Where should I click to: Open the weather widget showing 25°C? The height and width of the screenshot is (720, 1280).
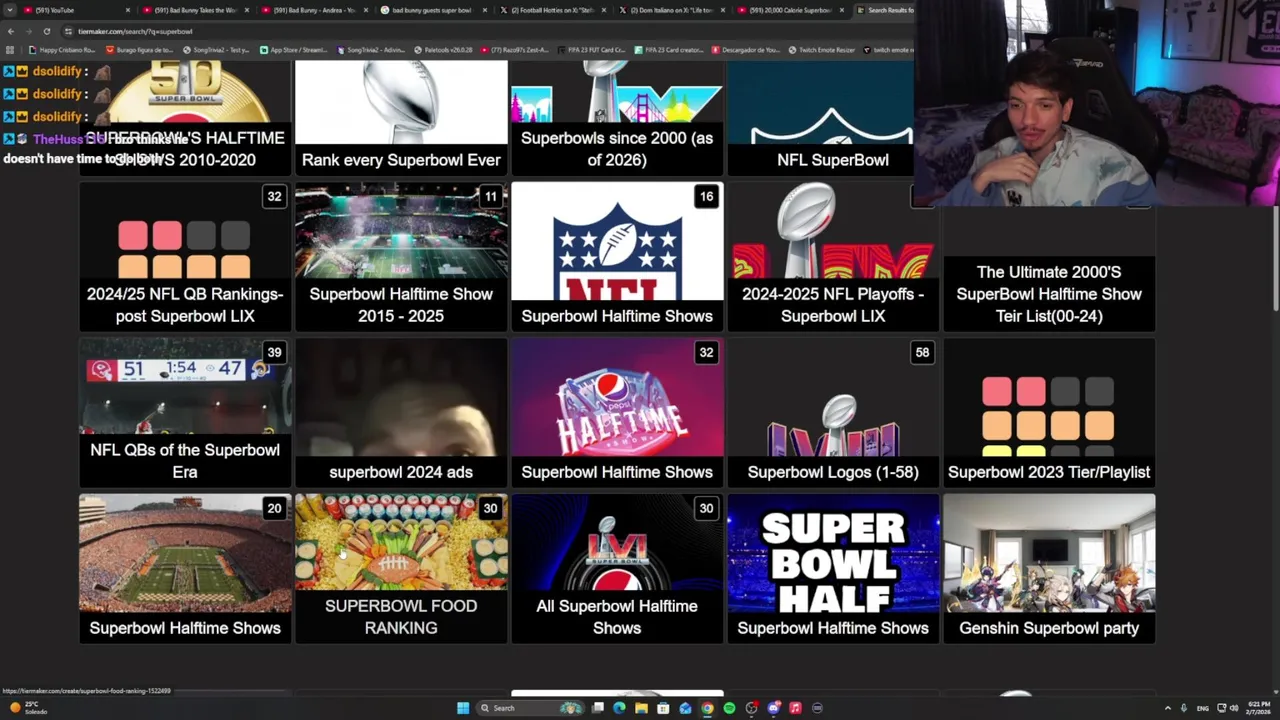[x=28, y=708]
